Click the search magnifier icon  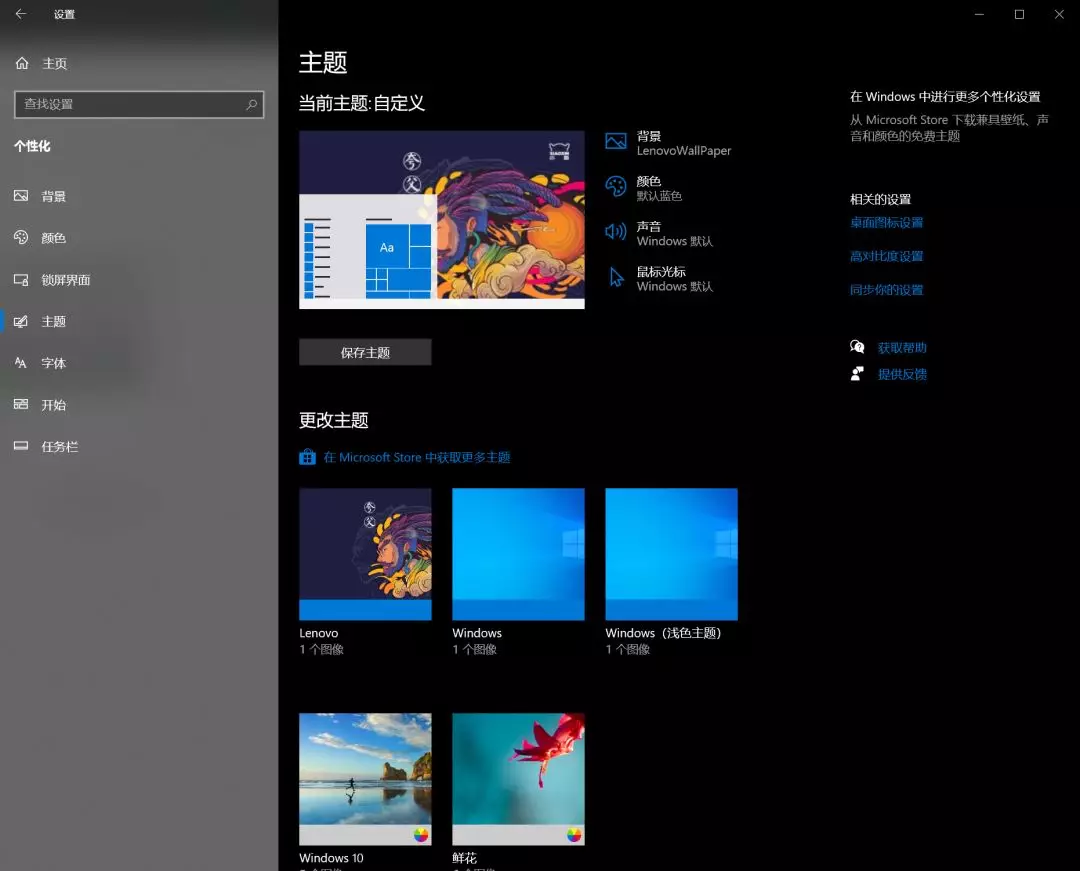click(251, 105)
